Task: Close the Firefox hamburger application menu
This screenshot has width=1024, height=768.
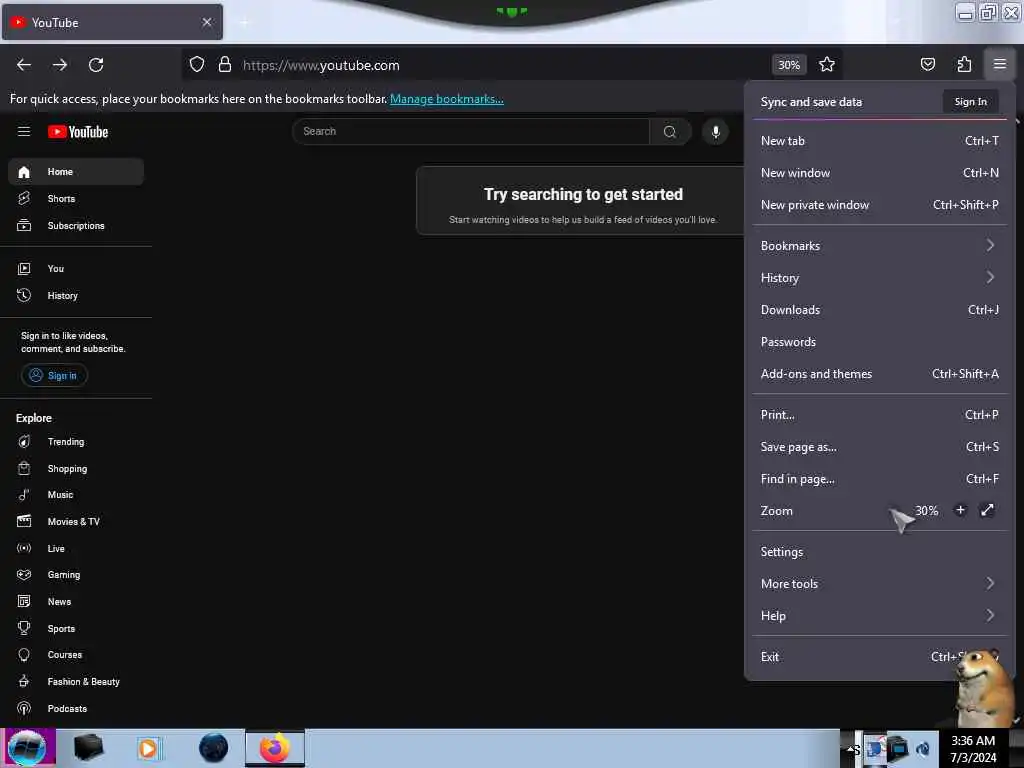Action: pos(1000,65)
